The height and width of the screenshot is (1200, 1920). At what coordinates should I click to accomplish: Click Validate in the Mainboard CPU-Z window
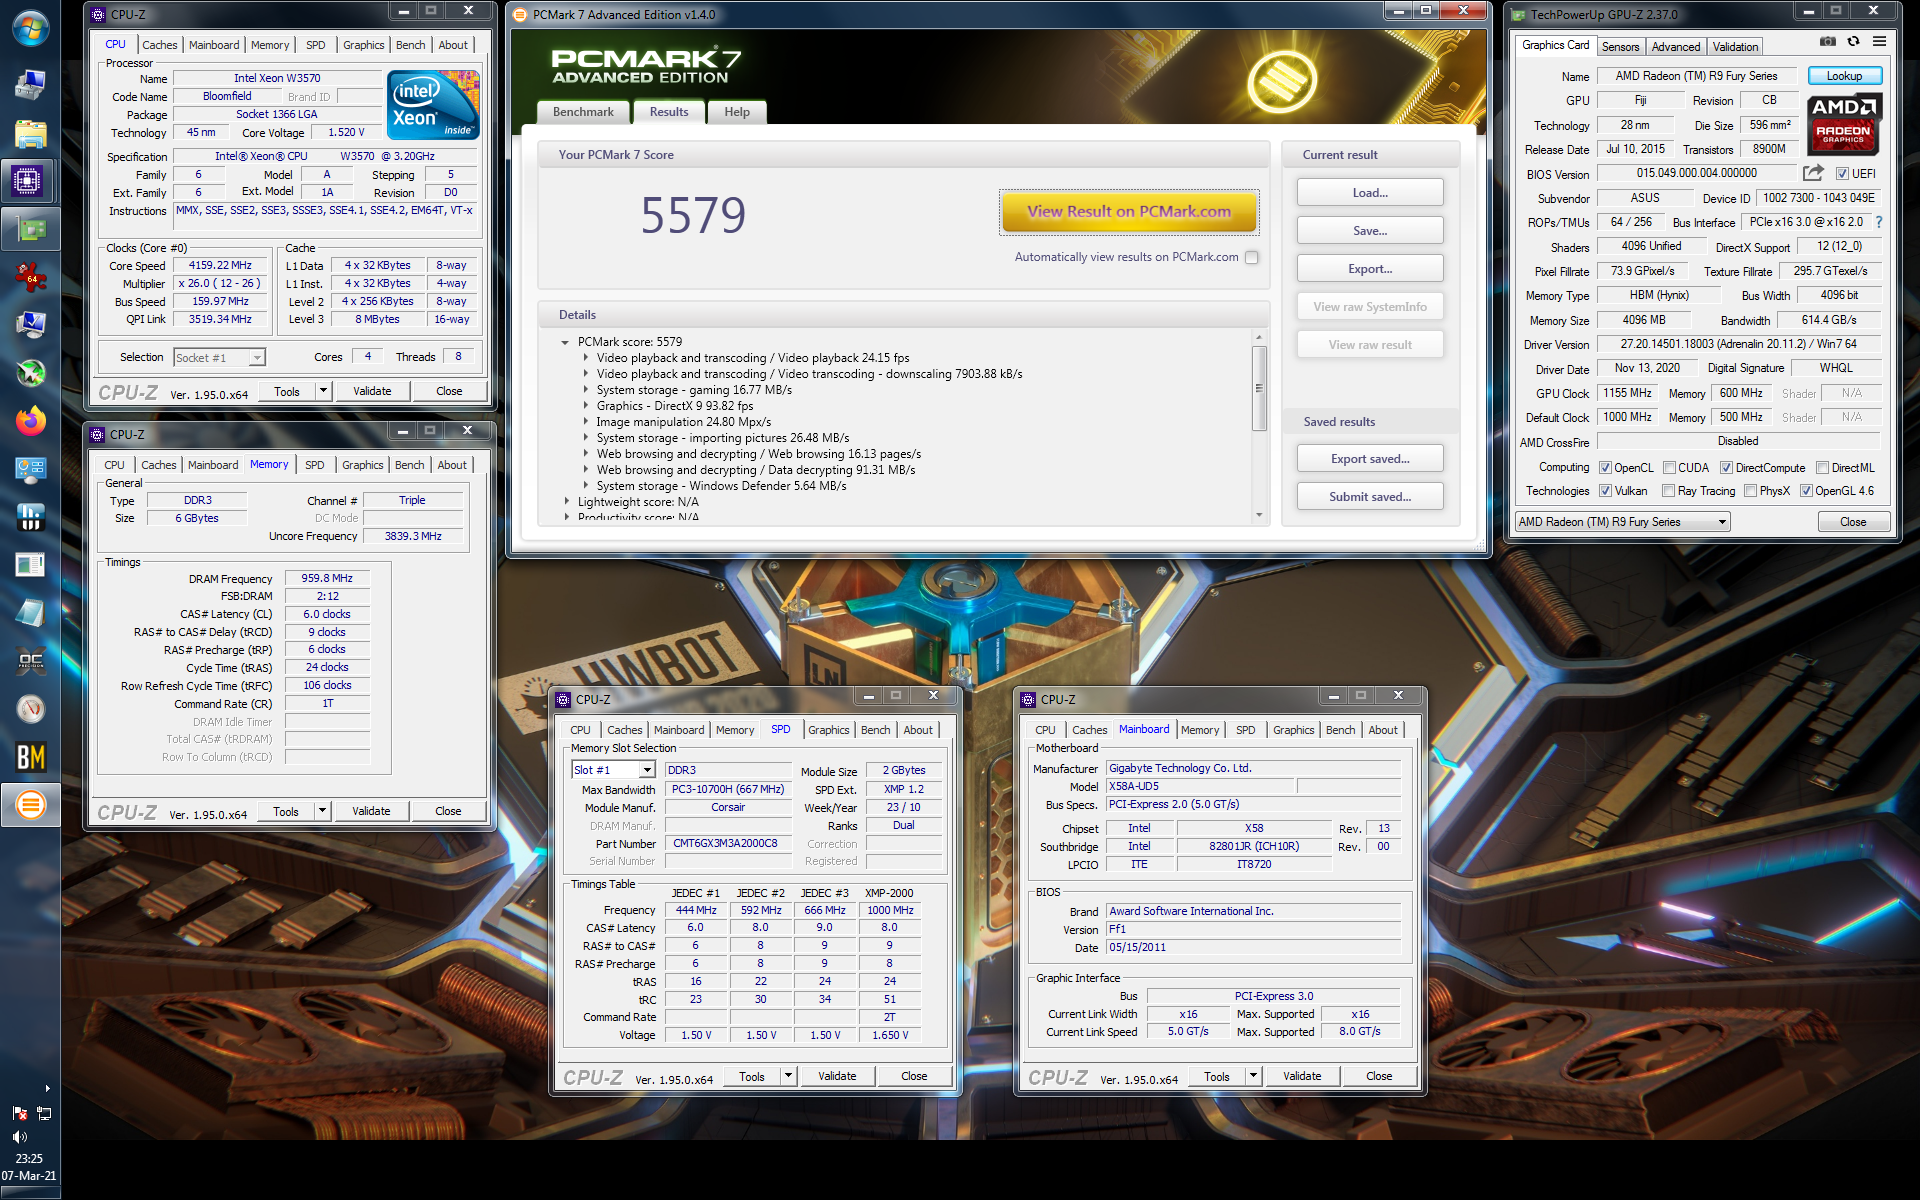(1302, 1076)
